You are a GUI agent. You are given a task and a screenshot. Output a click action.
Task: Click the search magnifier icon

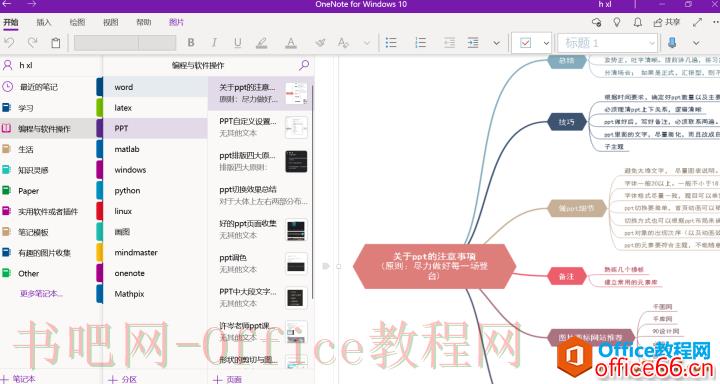[304, 65]
